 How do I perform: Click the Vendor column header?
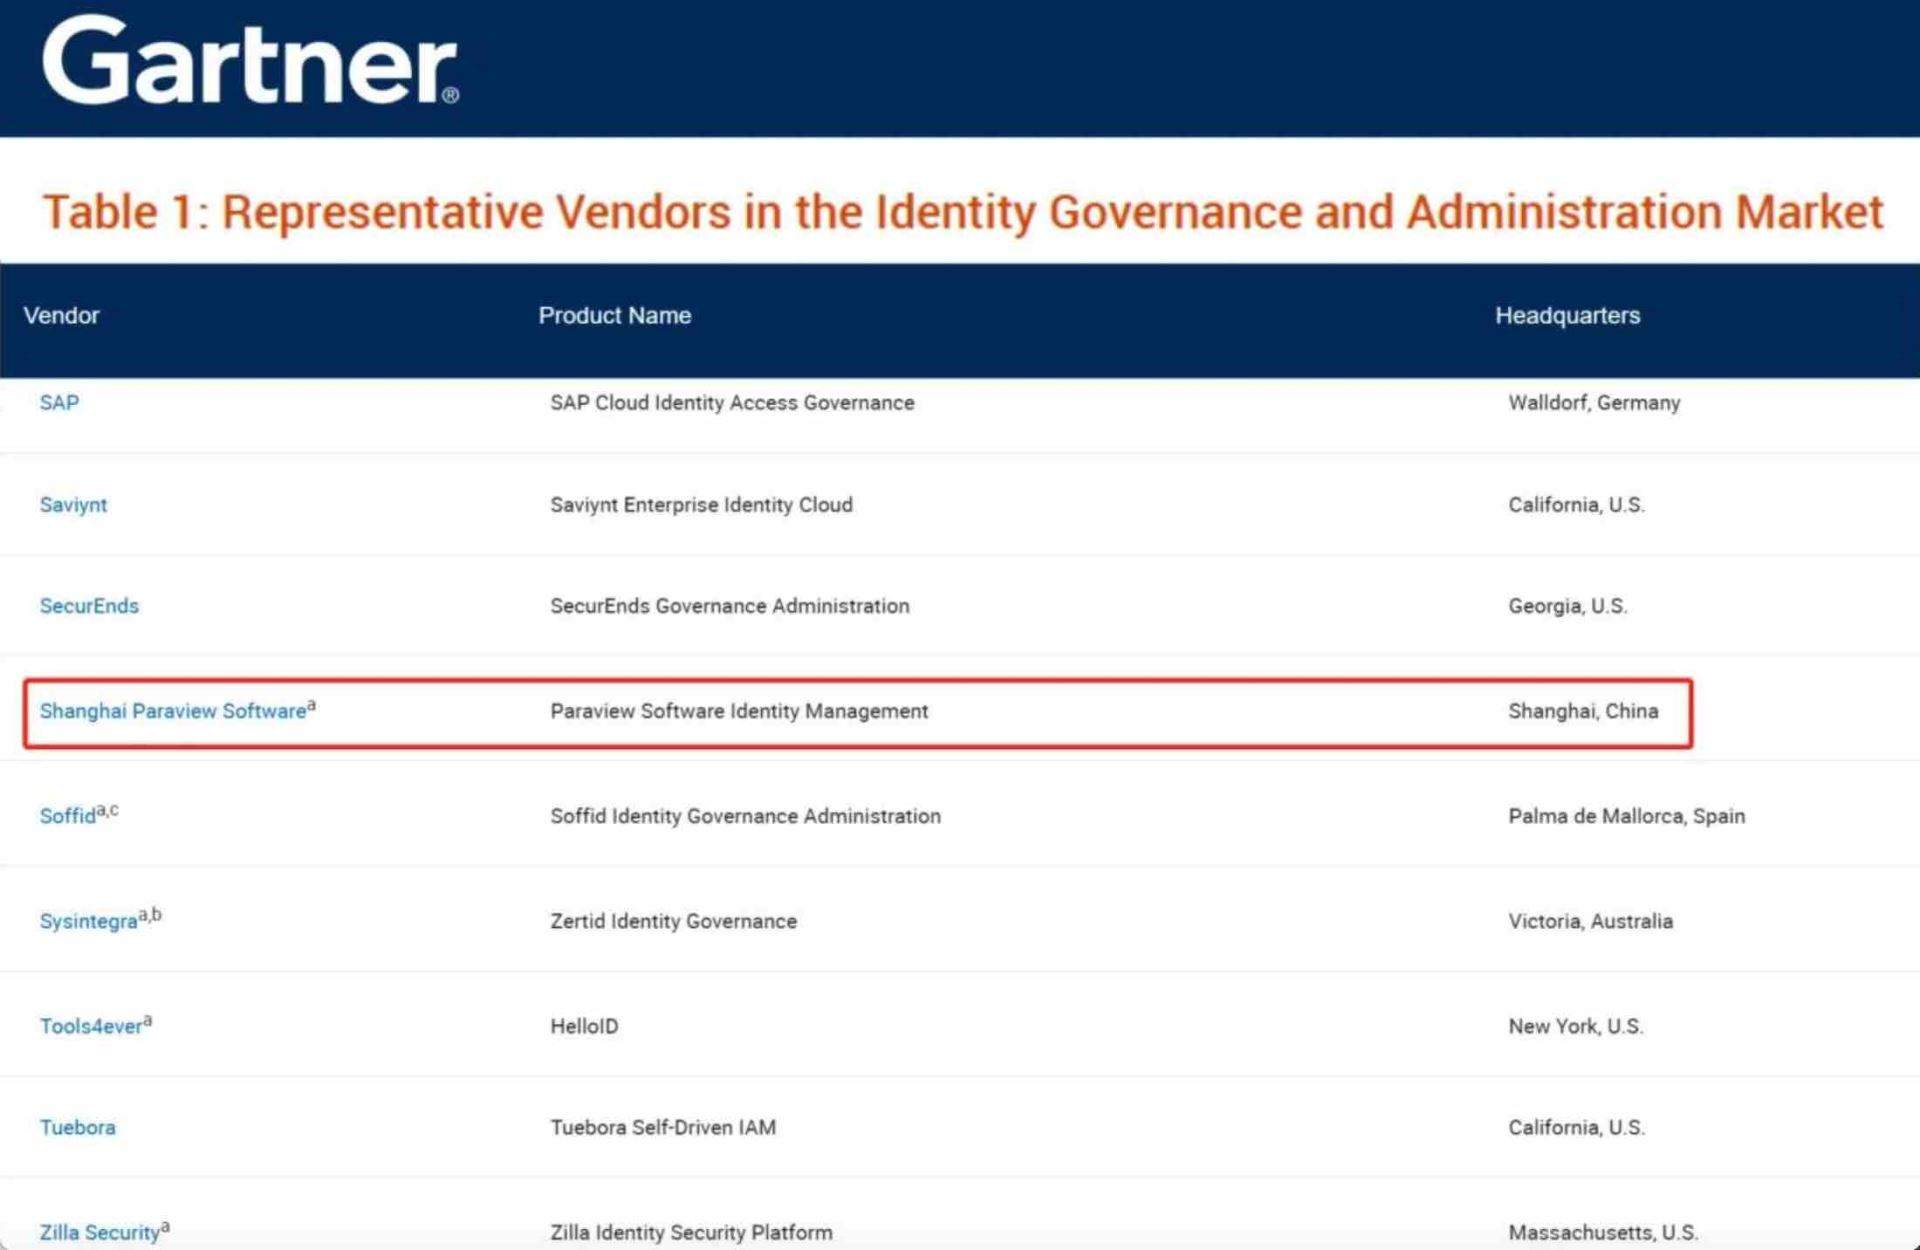61,315
